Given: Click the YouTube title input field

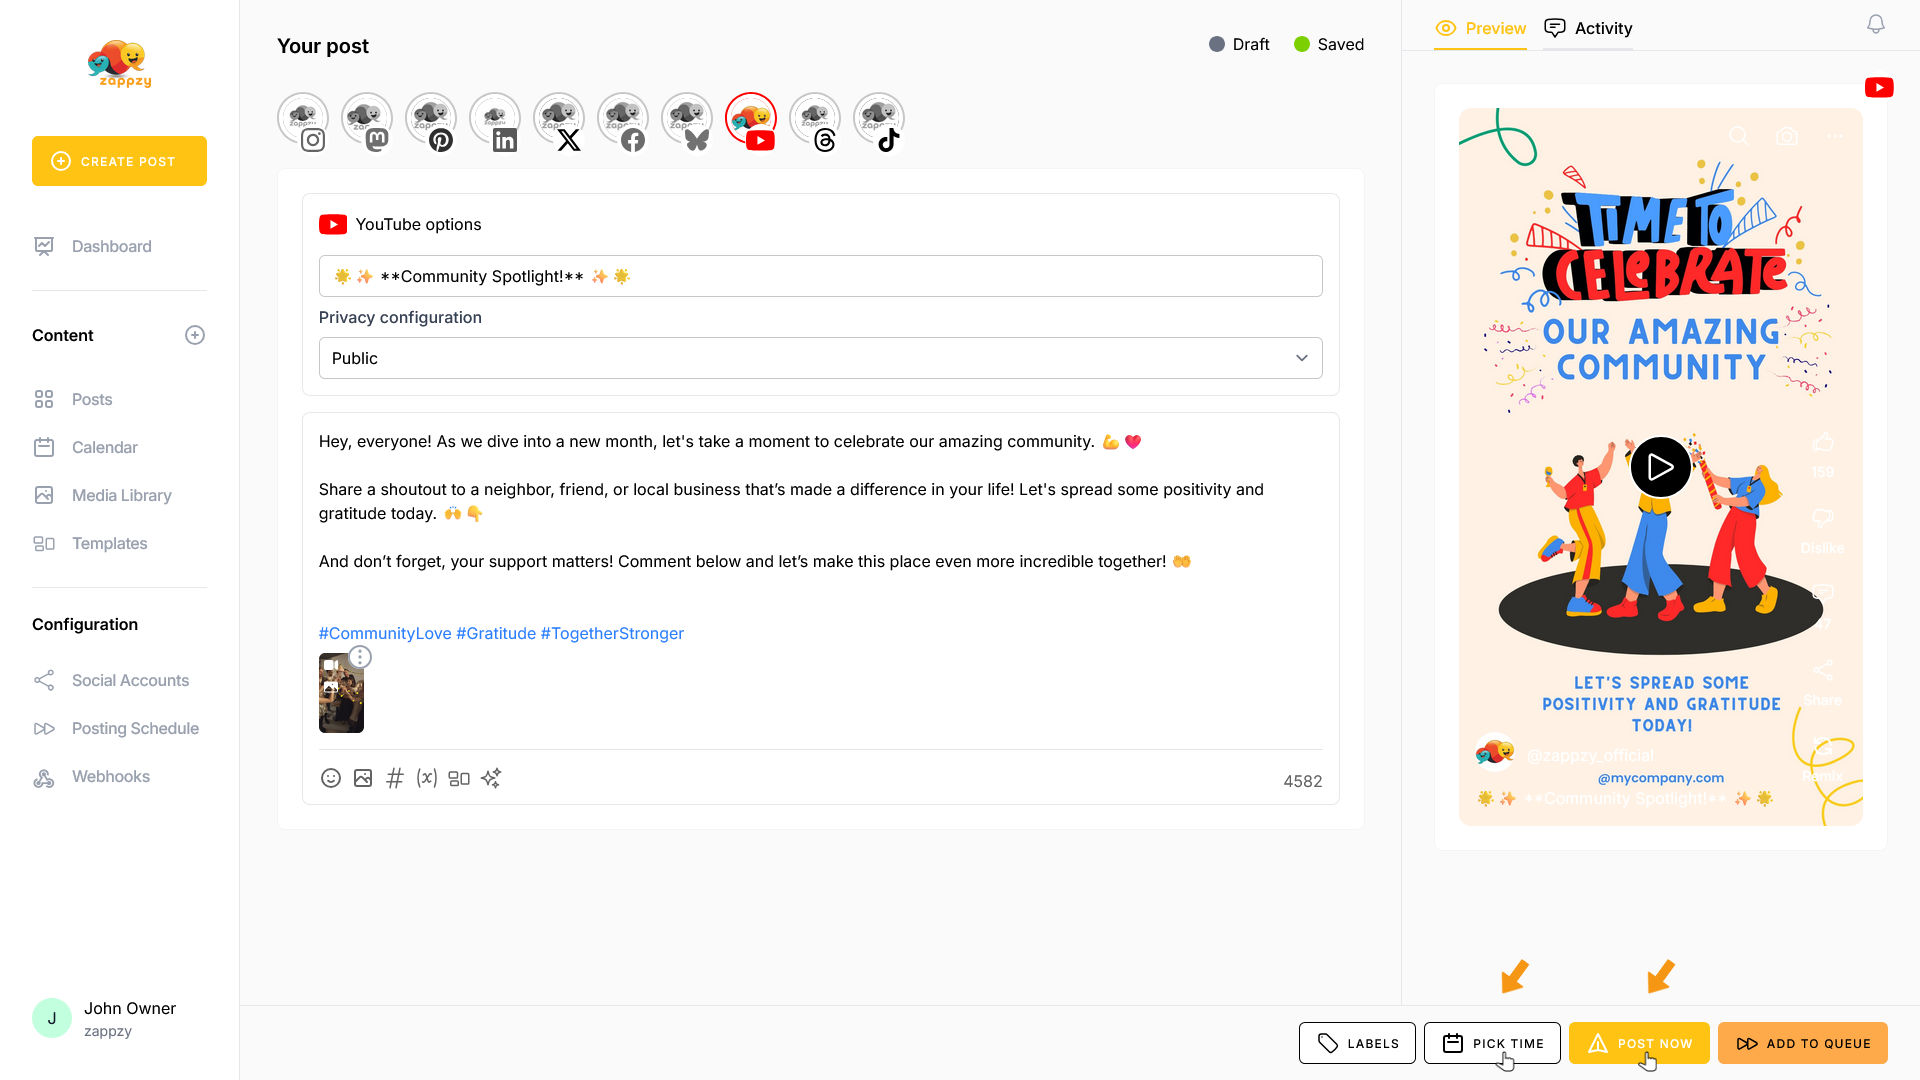Looking at the screenshot, I should pos(820,276).
